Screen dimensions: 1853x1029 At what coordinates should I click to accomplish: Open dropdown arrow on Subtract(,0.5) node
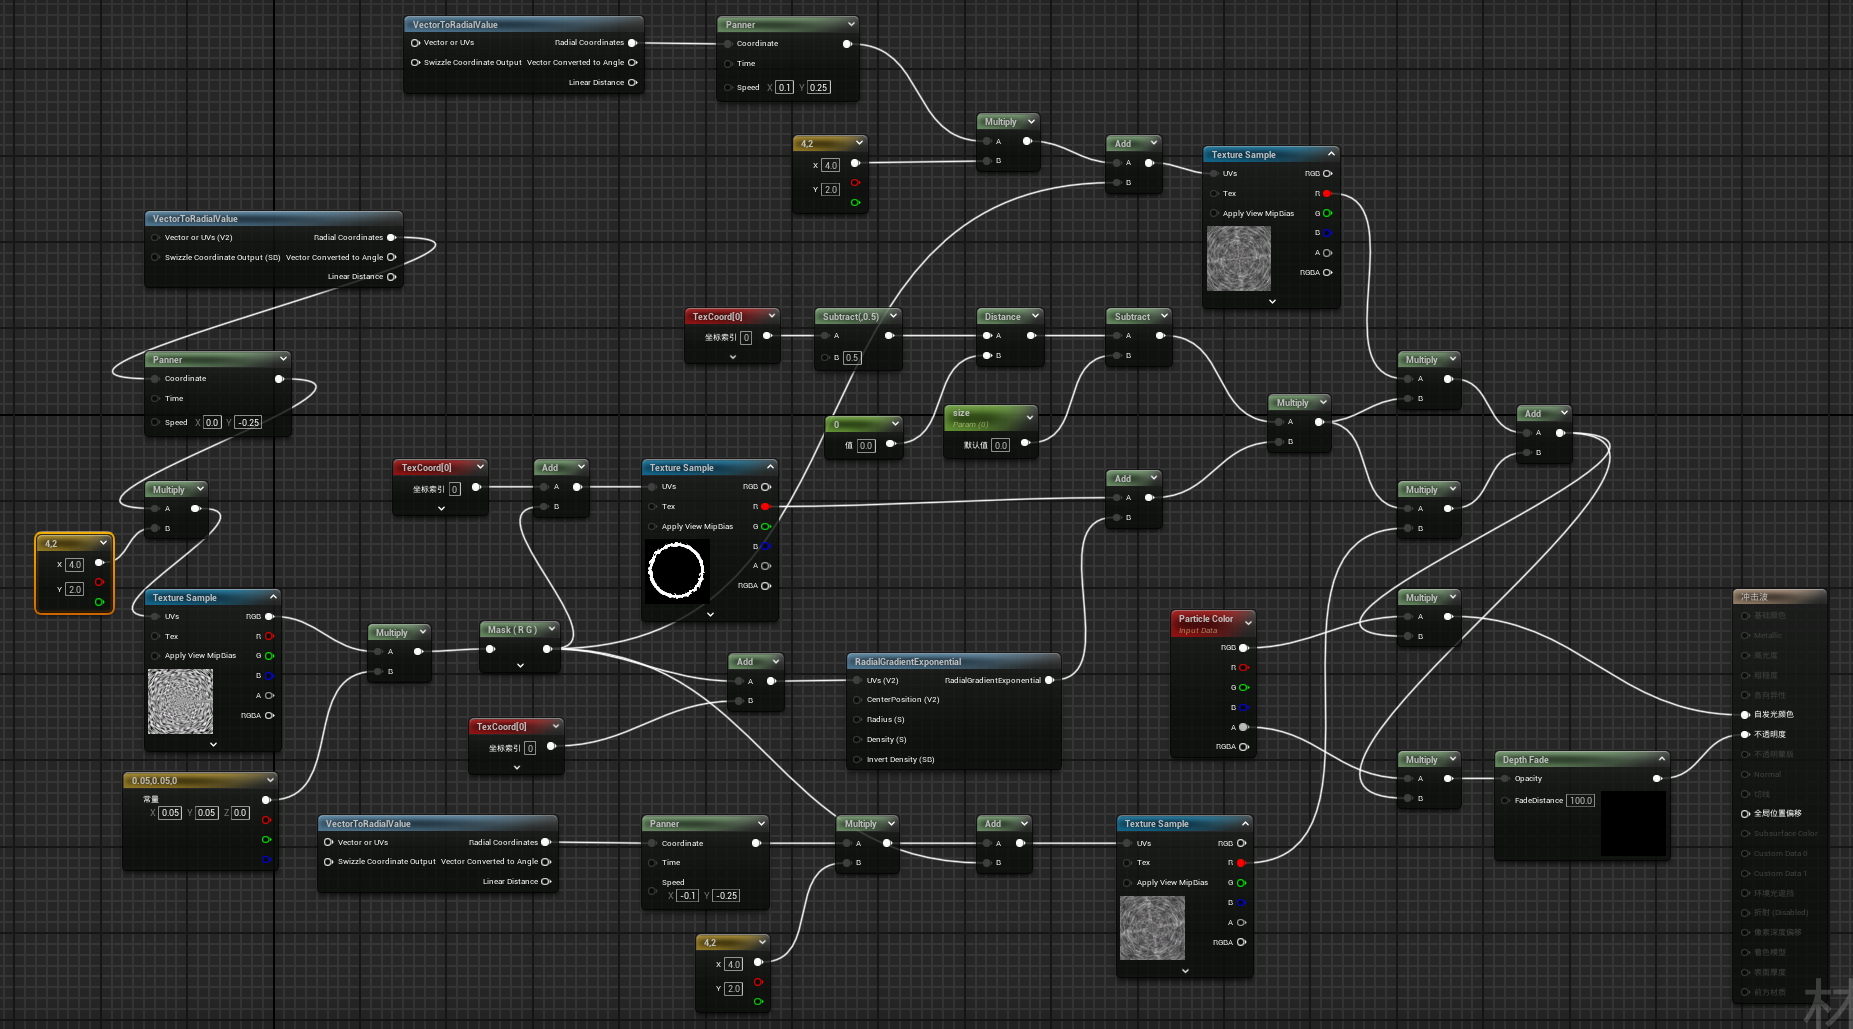893,316
